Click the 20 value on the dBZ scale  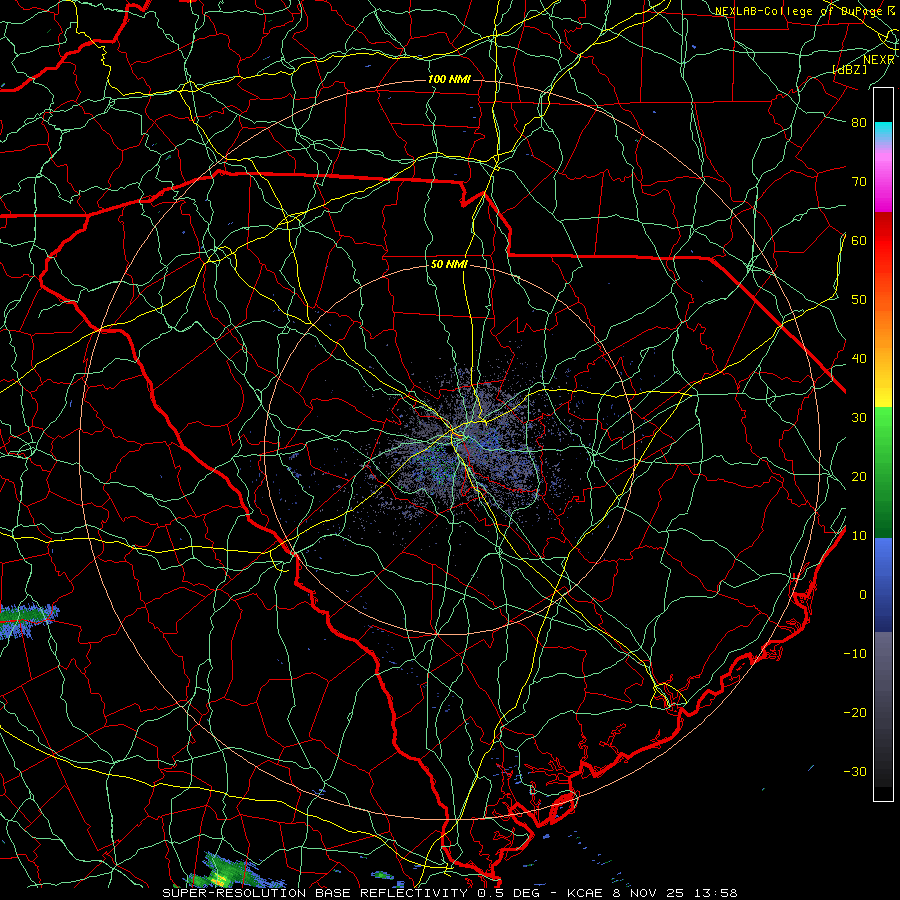[859, 477]
